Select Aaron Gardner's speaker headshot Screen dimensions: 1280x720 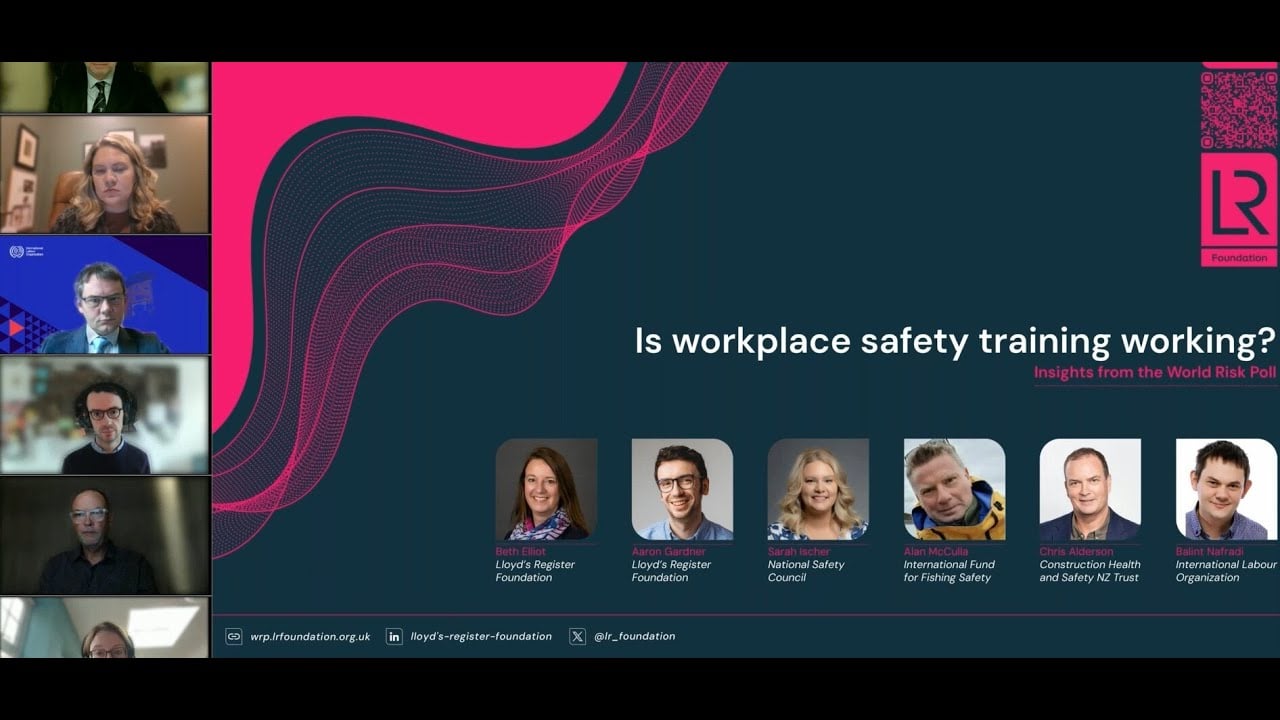pos(682,489)
